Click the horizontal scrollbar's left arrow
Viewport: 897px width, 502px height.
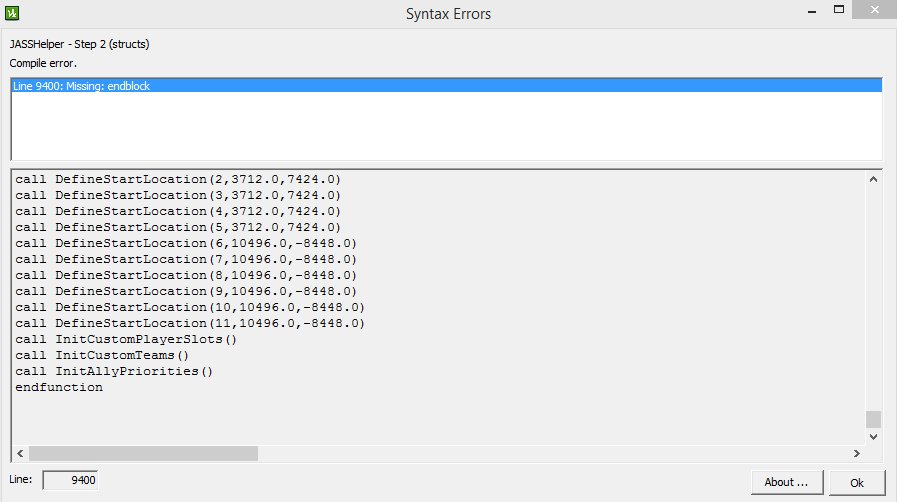point(21,453)
